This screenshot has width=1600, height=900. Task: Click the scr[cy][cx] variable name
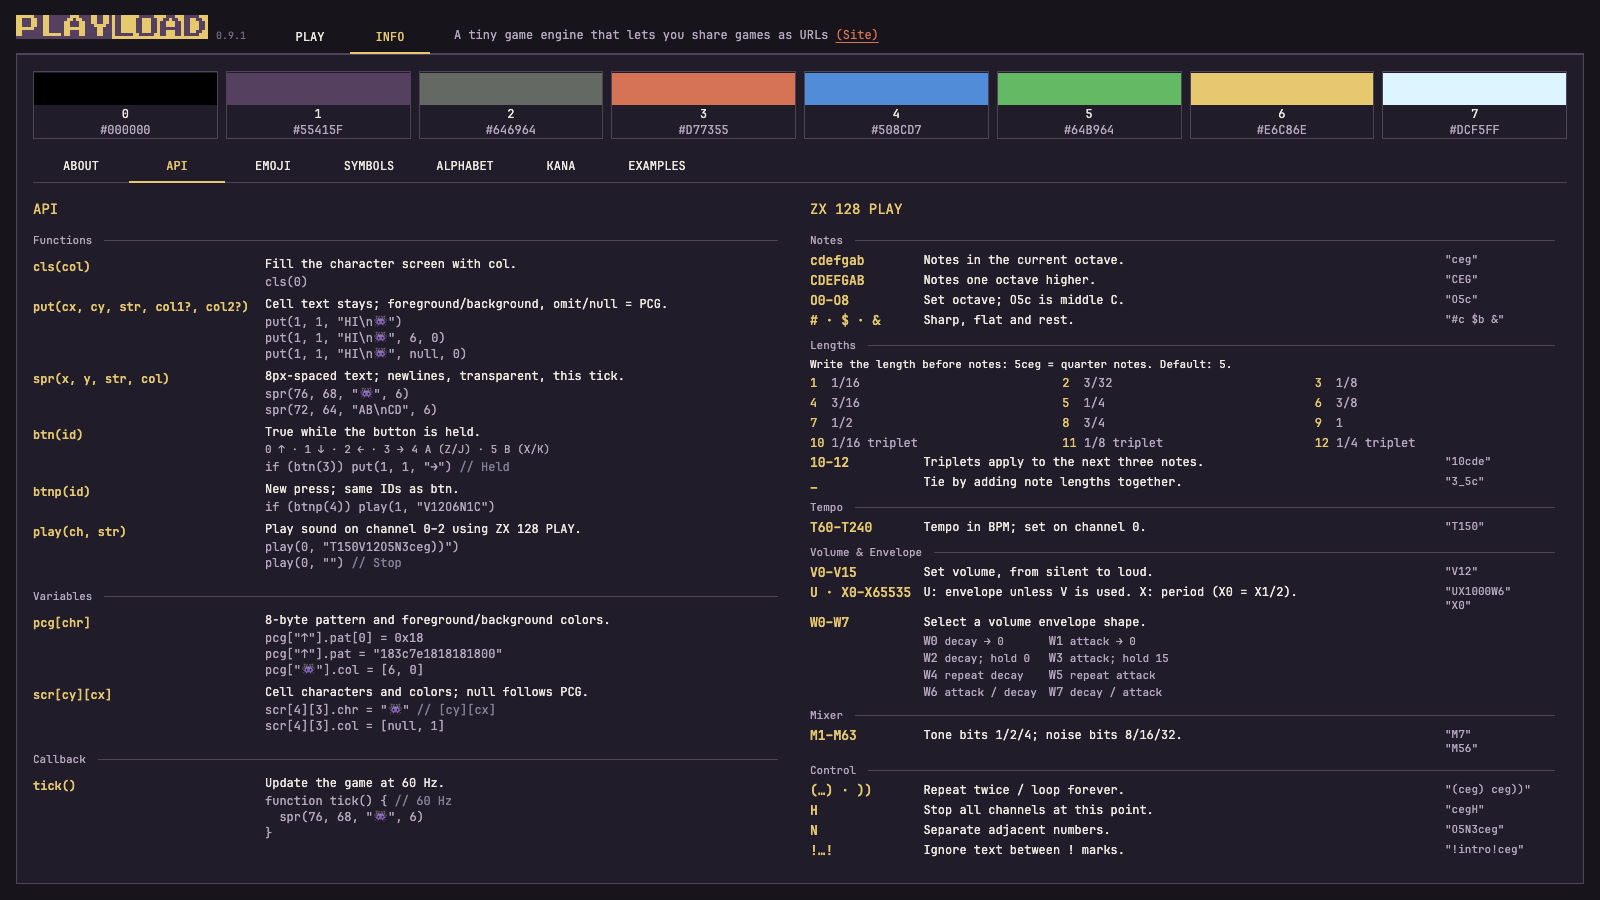coord(72,695)
